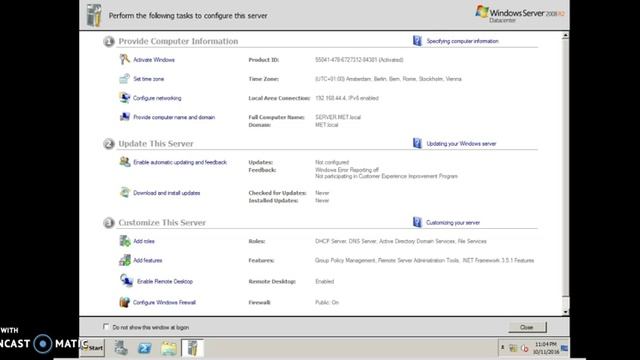Open Enable automatic updating and feedback link
640x360 pixels.
[x=180, y=162]
